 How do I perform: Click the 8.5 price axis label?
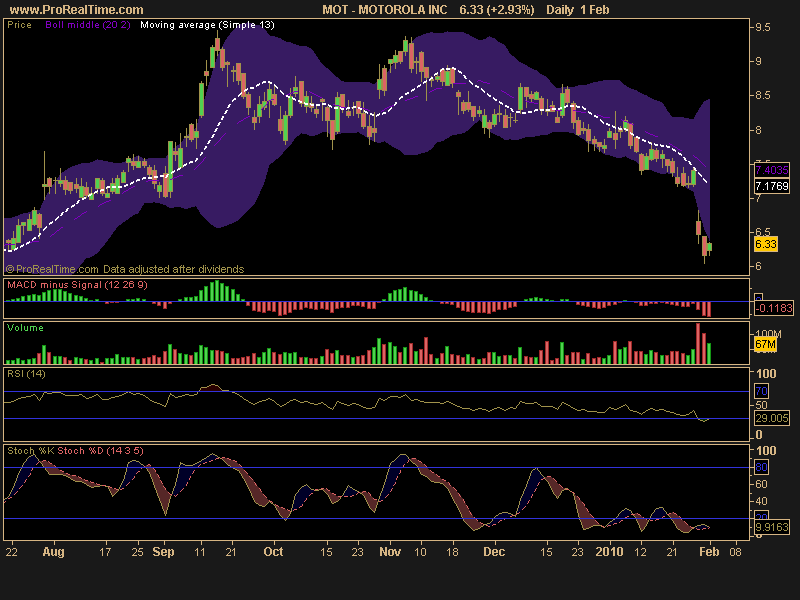pyautogui.click(x=762, y=95)
